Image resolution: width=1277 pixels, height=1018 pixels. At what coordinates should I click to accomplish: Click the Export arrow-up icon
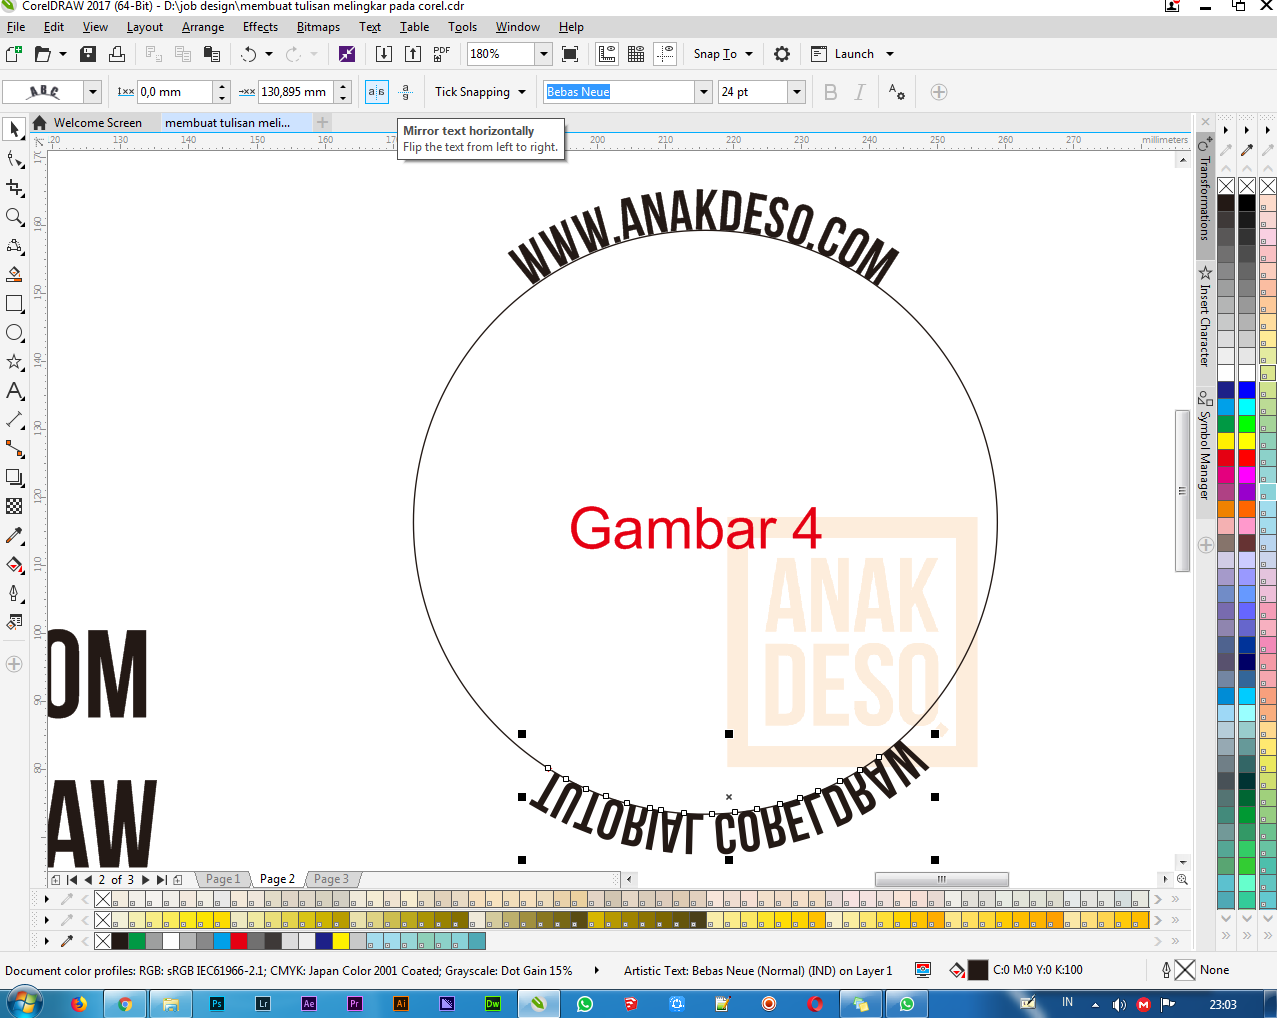click(412, 54)
